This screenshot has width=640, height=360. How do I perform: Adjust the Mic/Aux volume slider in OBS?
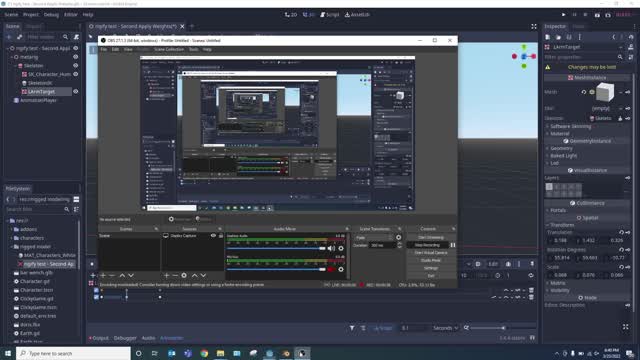click(x=276, y=269)
